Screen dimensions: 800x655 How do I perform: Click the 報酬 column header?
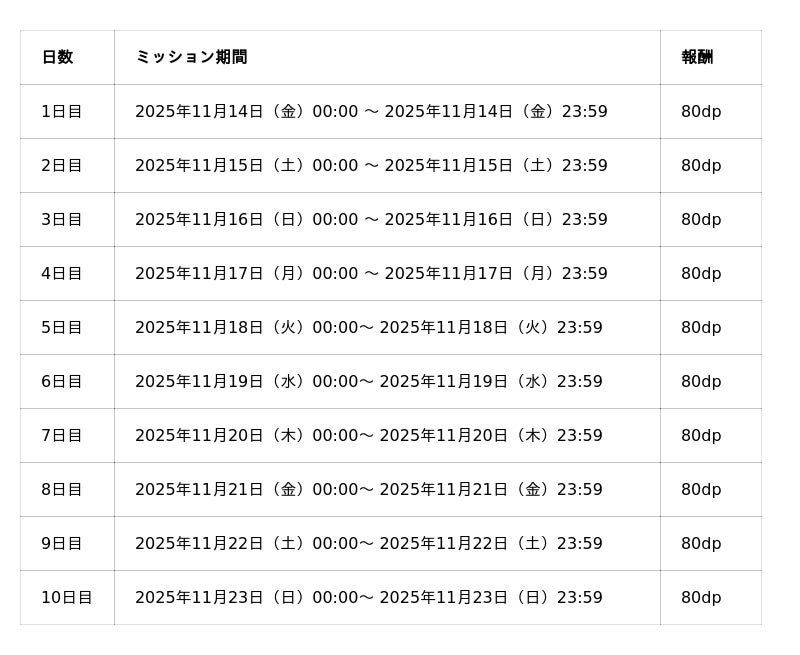tap(697, 57)
